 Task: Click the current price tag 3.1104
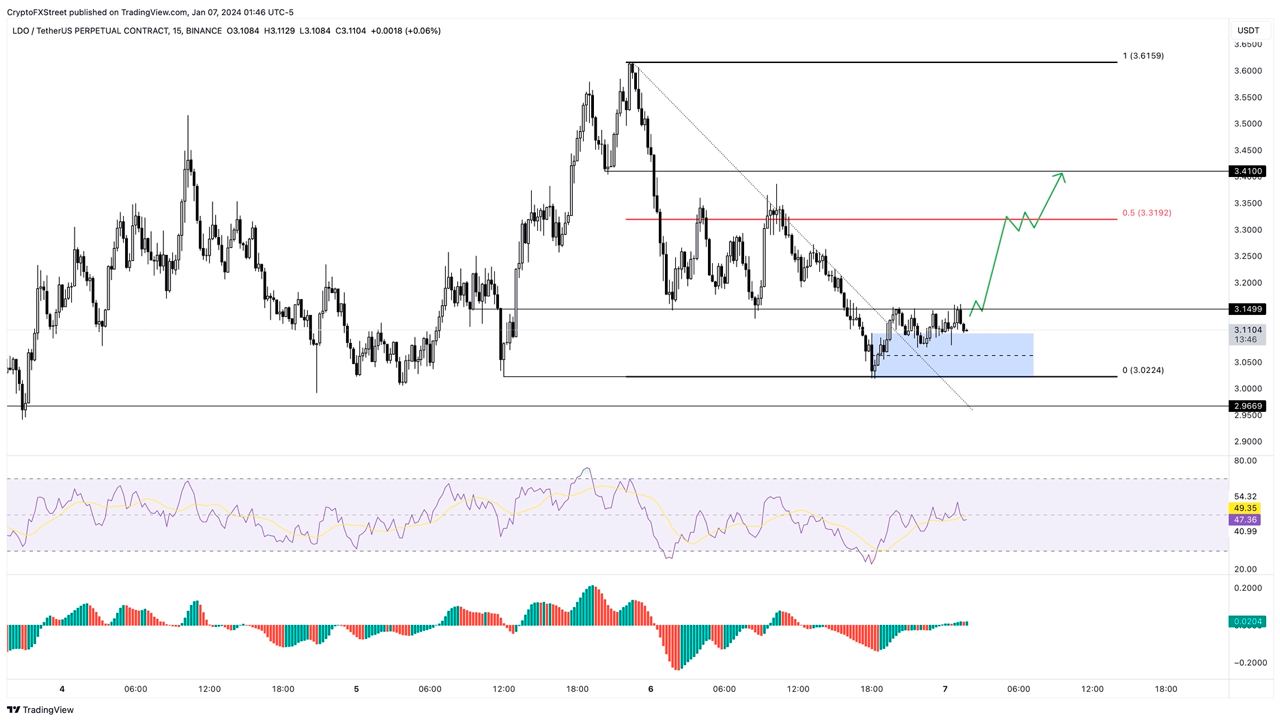coord(1248,329)
